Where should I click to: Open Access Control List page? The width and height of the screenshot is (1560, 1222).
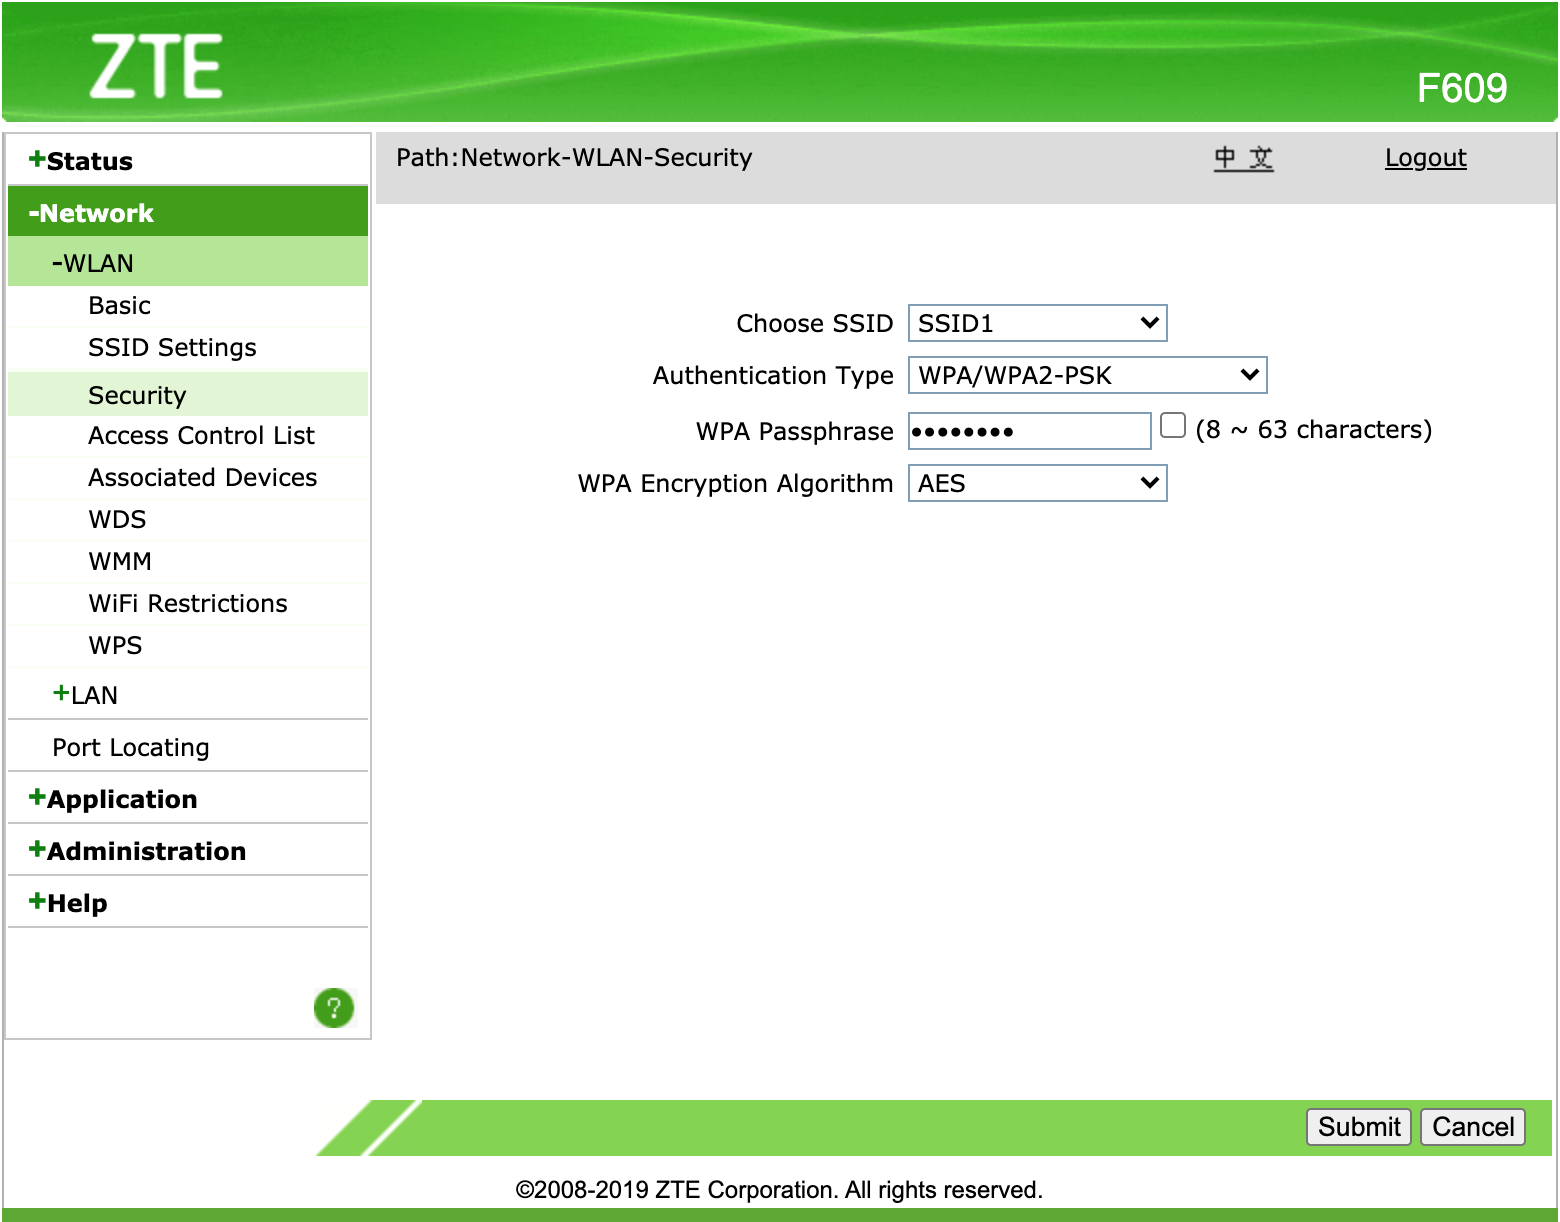[201, 435]
